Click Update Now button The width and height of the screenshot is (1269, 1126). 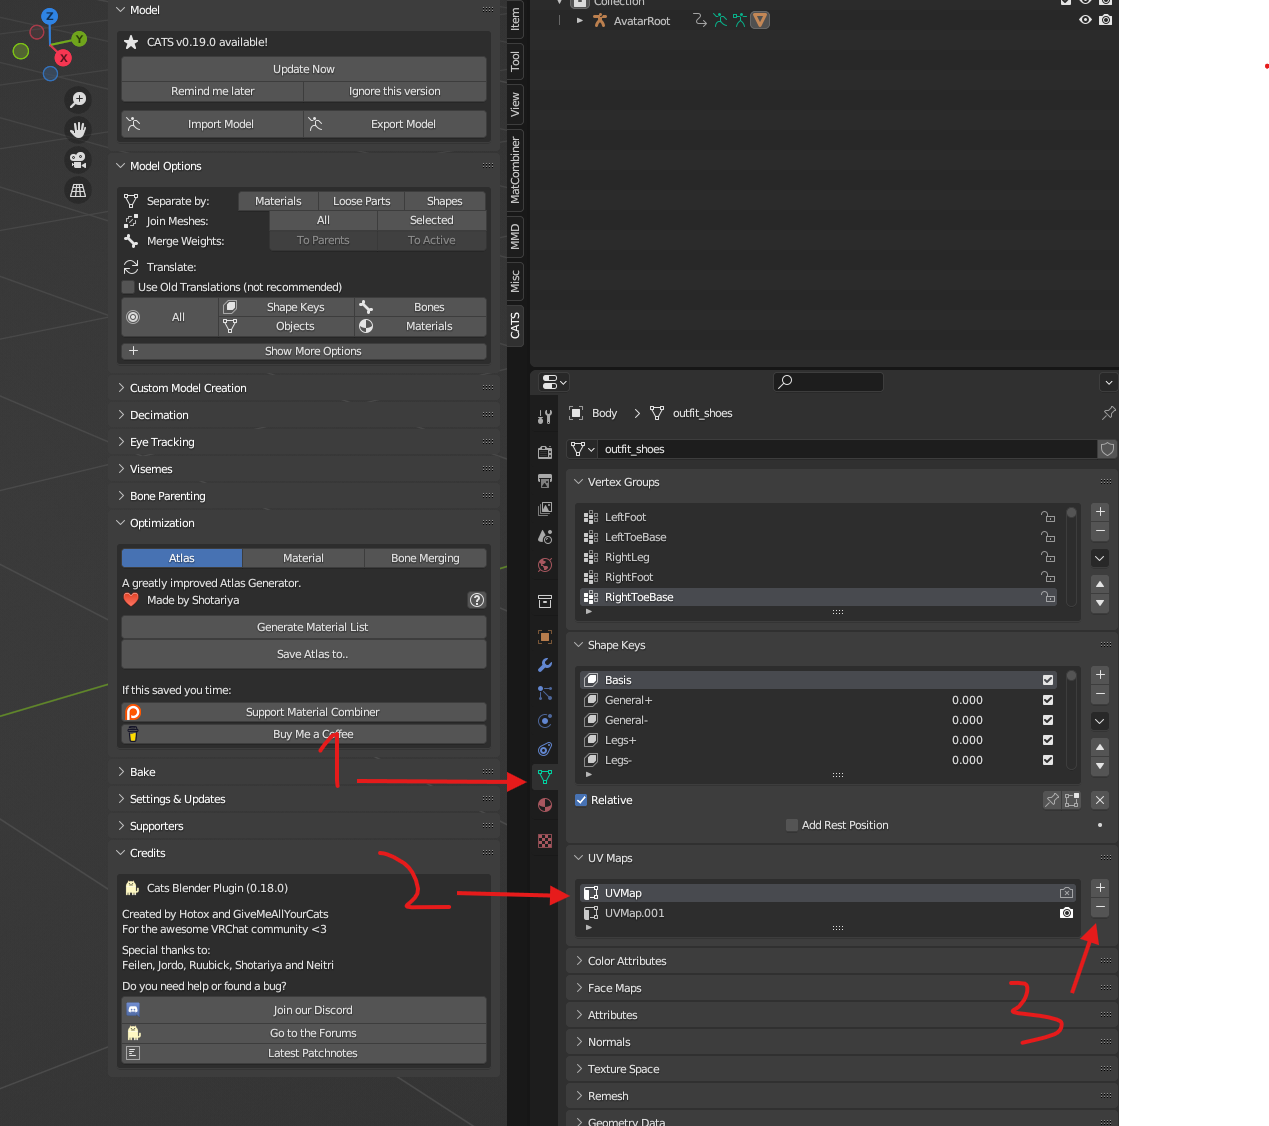coord(304,69)
